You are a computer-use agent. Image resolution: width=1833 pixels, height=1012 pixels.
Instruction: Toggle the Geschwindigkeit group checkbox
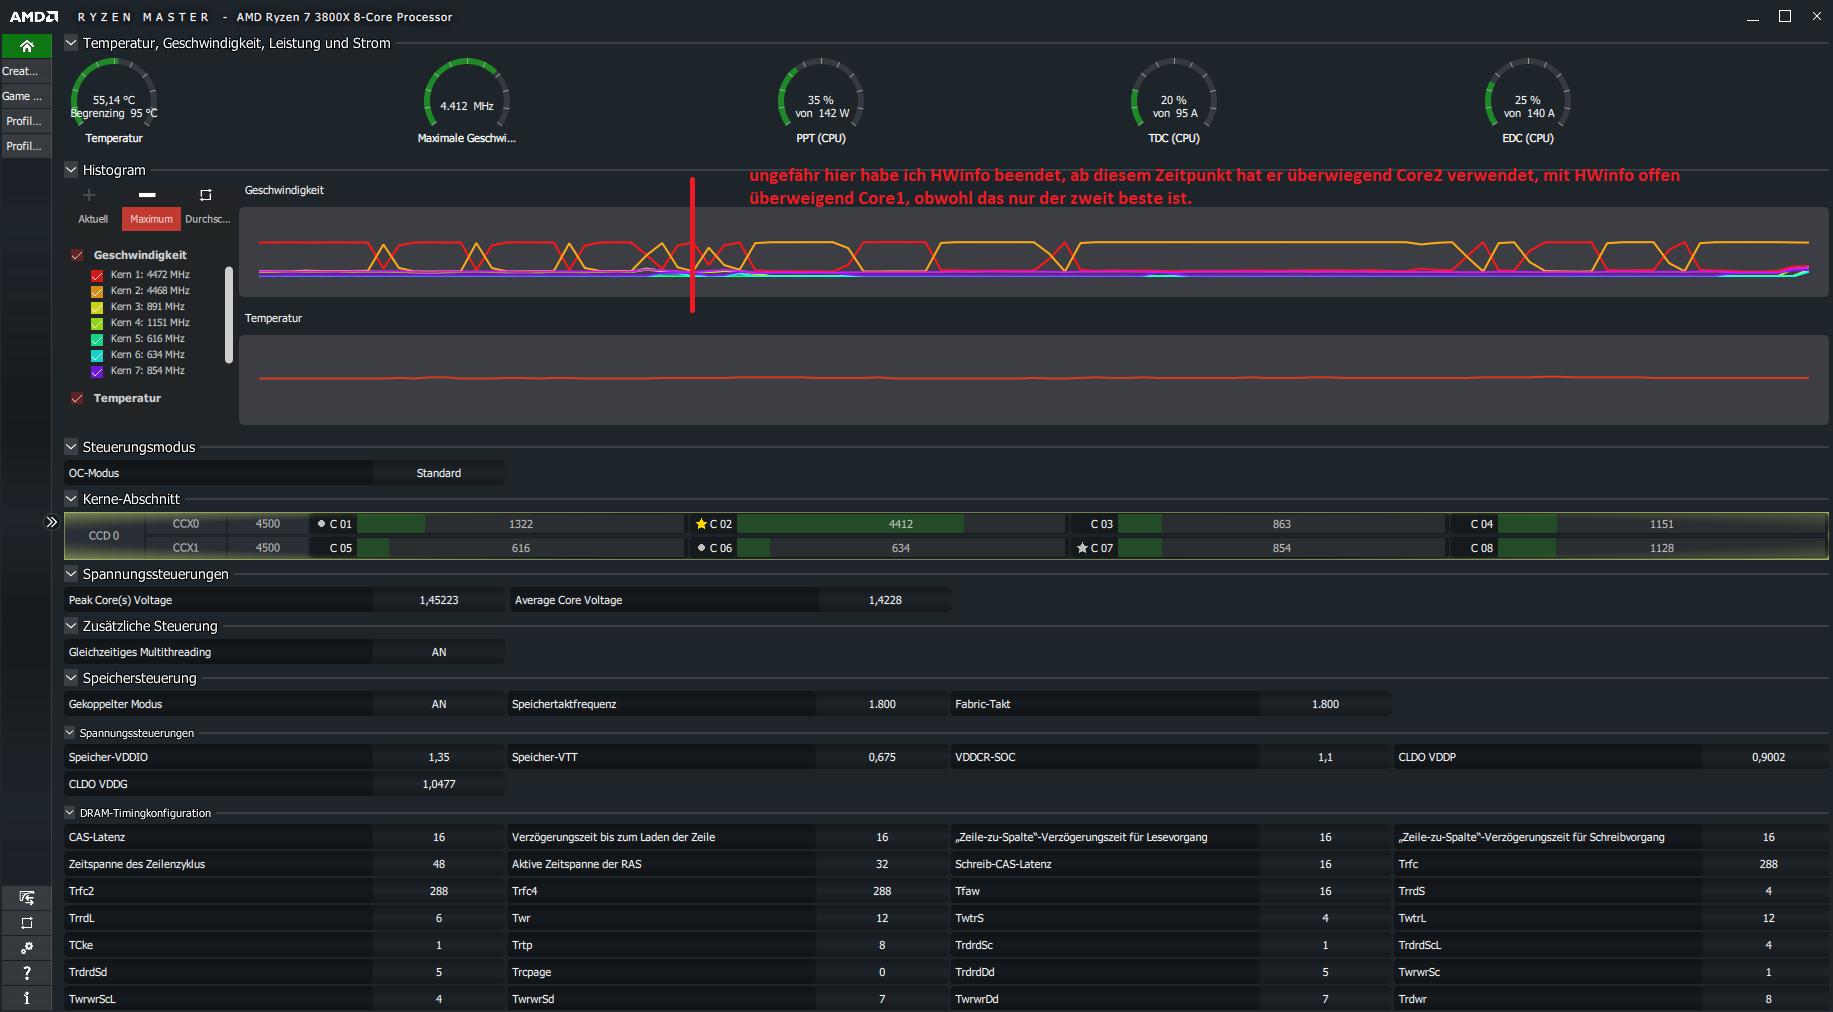pyautogui.click(x=77, y=255)
